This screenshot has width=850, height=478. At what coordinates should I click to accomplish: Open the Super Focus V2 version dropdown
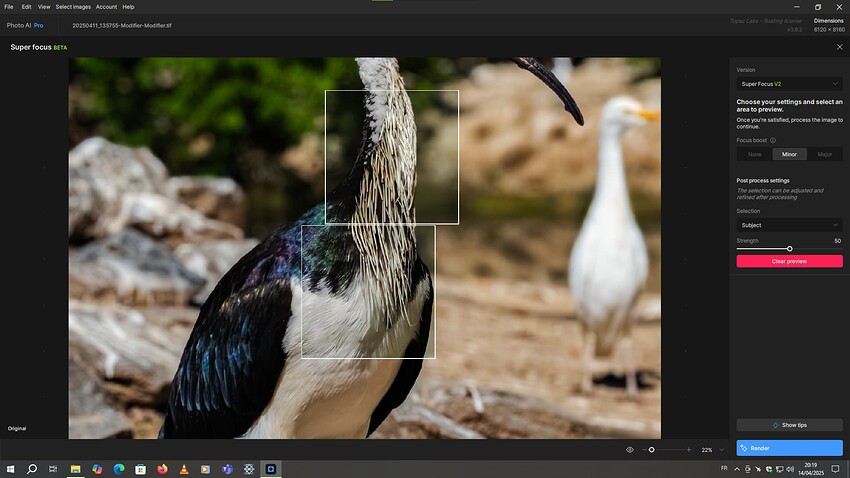(x=789, y=84)
